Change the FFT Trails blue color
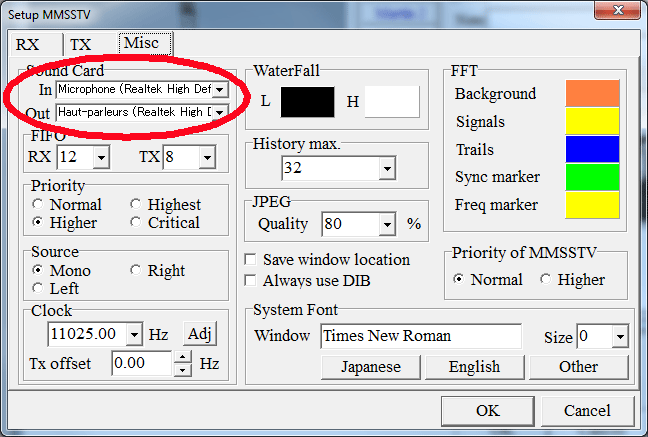The height and width of the screenshot is (437, 648). pos(592,149)
